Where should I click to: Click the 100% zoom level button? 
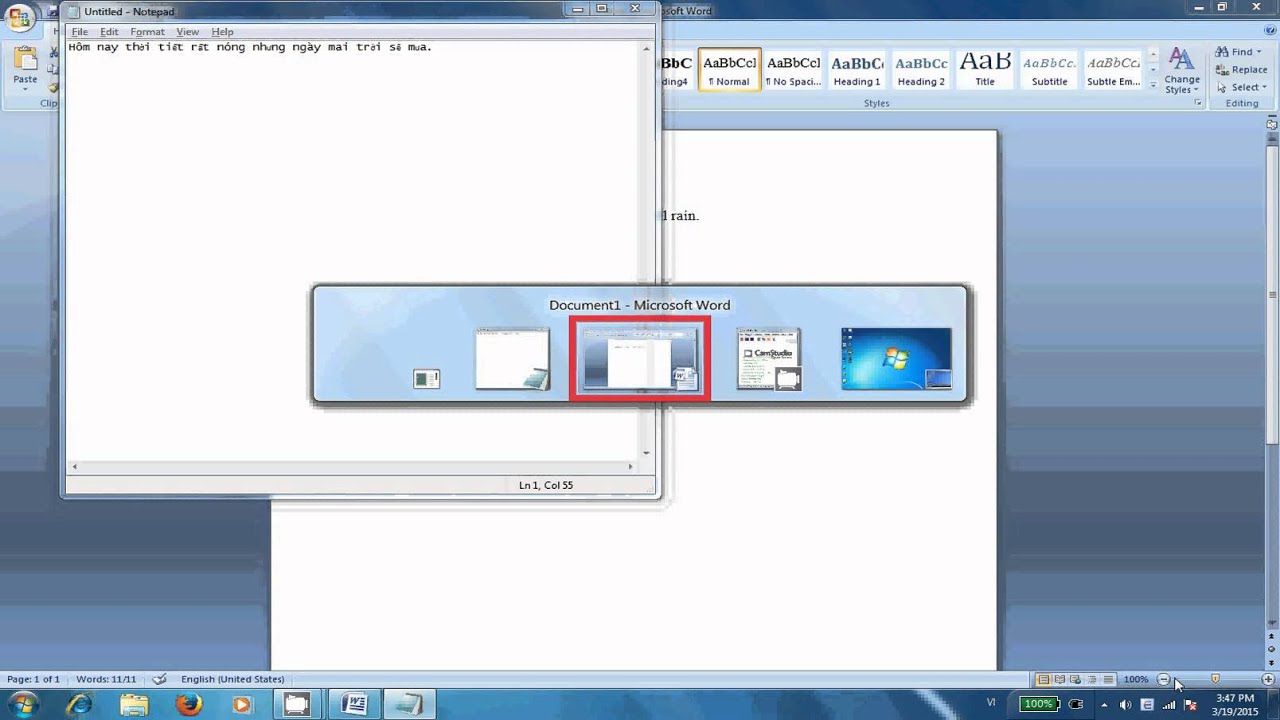tap(1136, 680)
